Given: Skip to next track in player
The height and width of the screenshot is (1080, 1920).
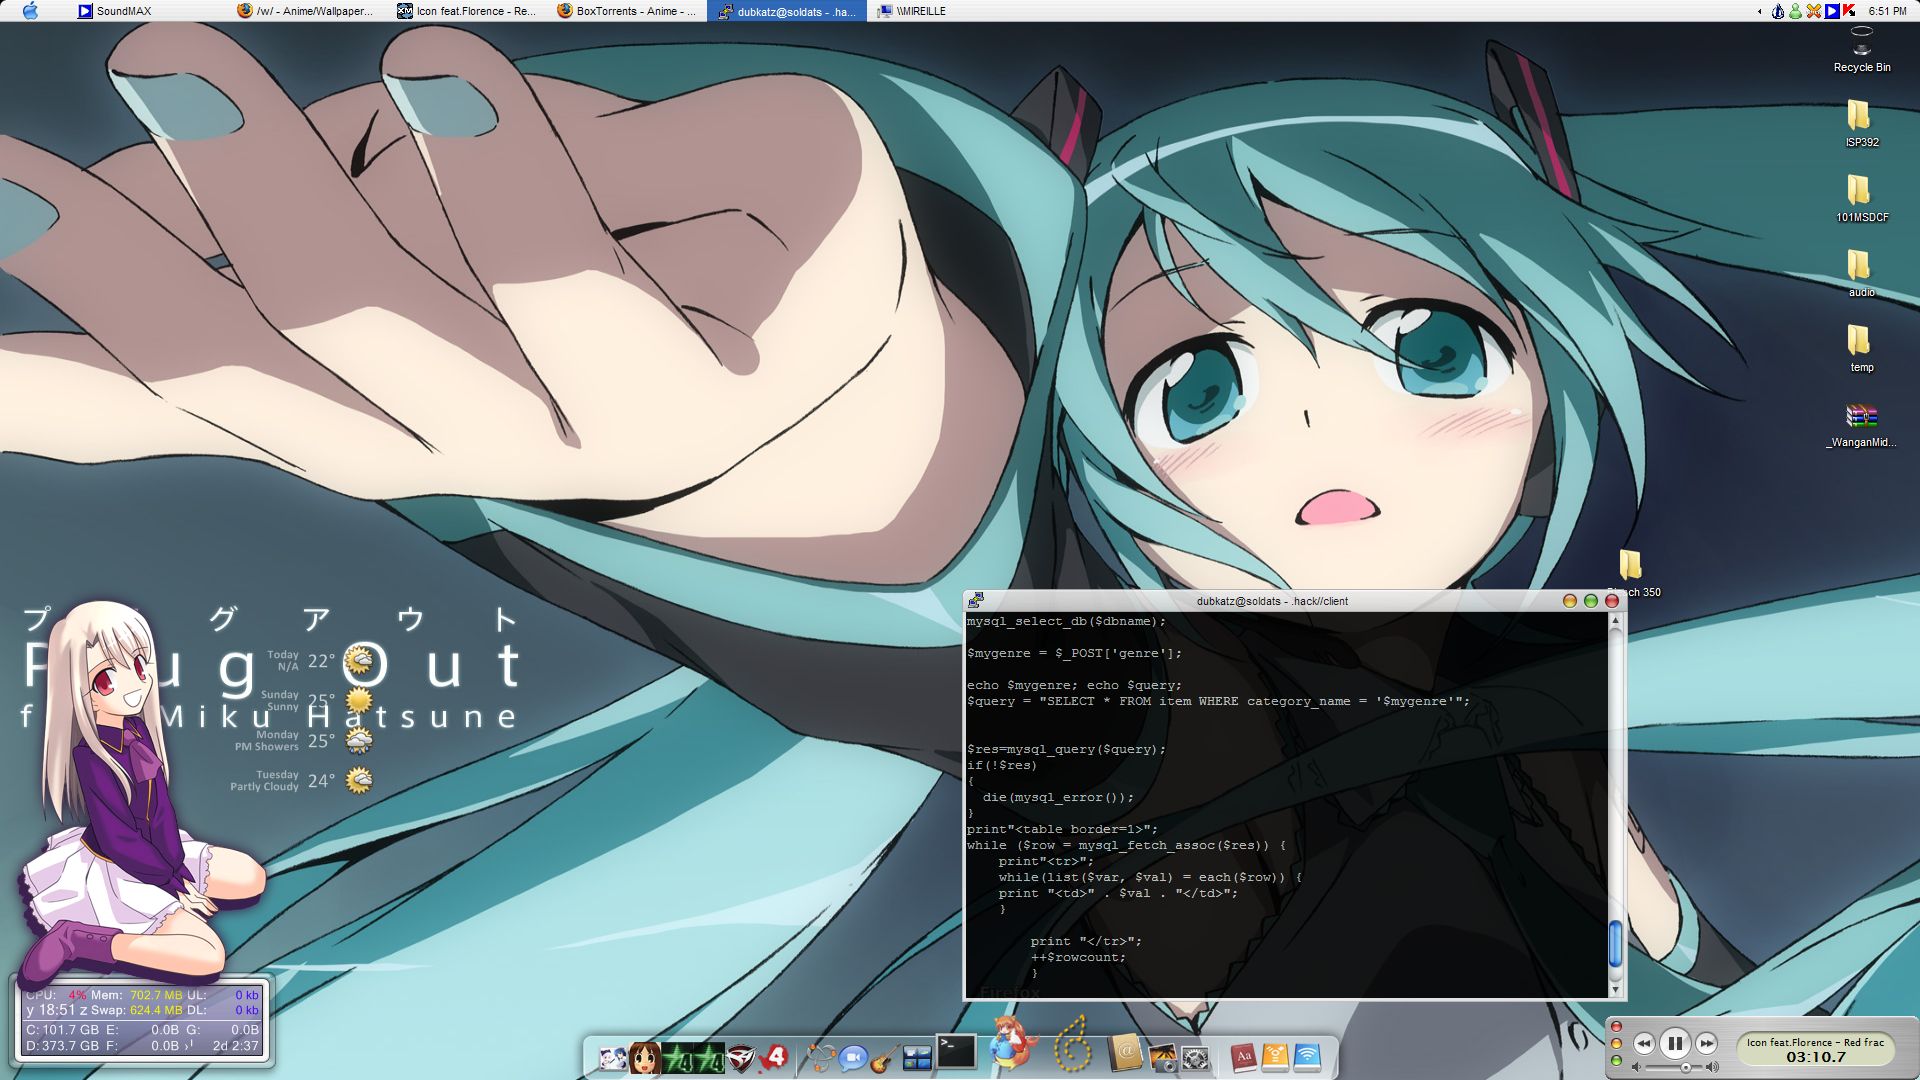Looking at the screenshot, I should coord(1706,1044).
